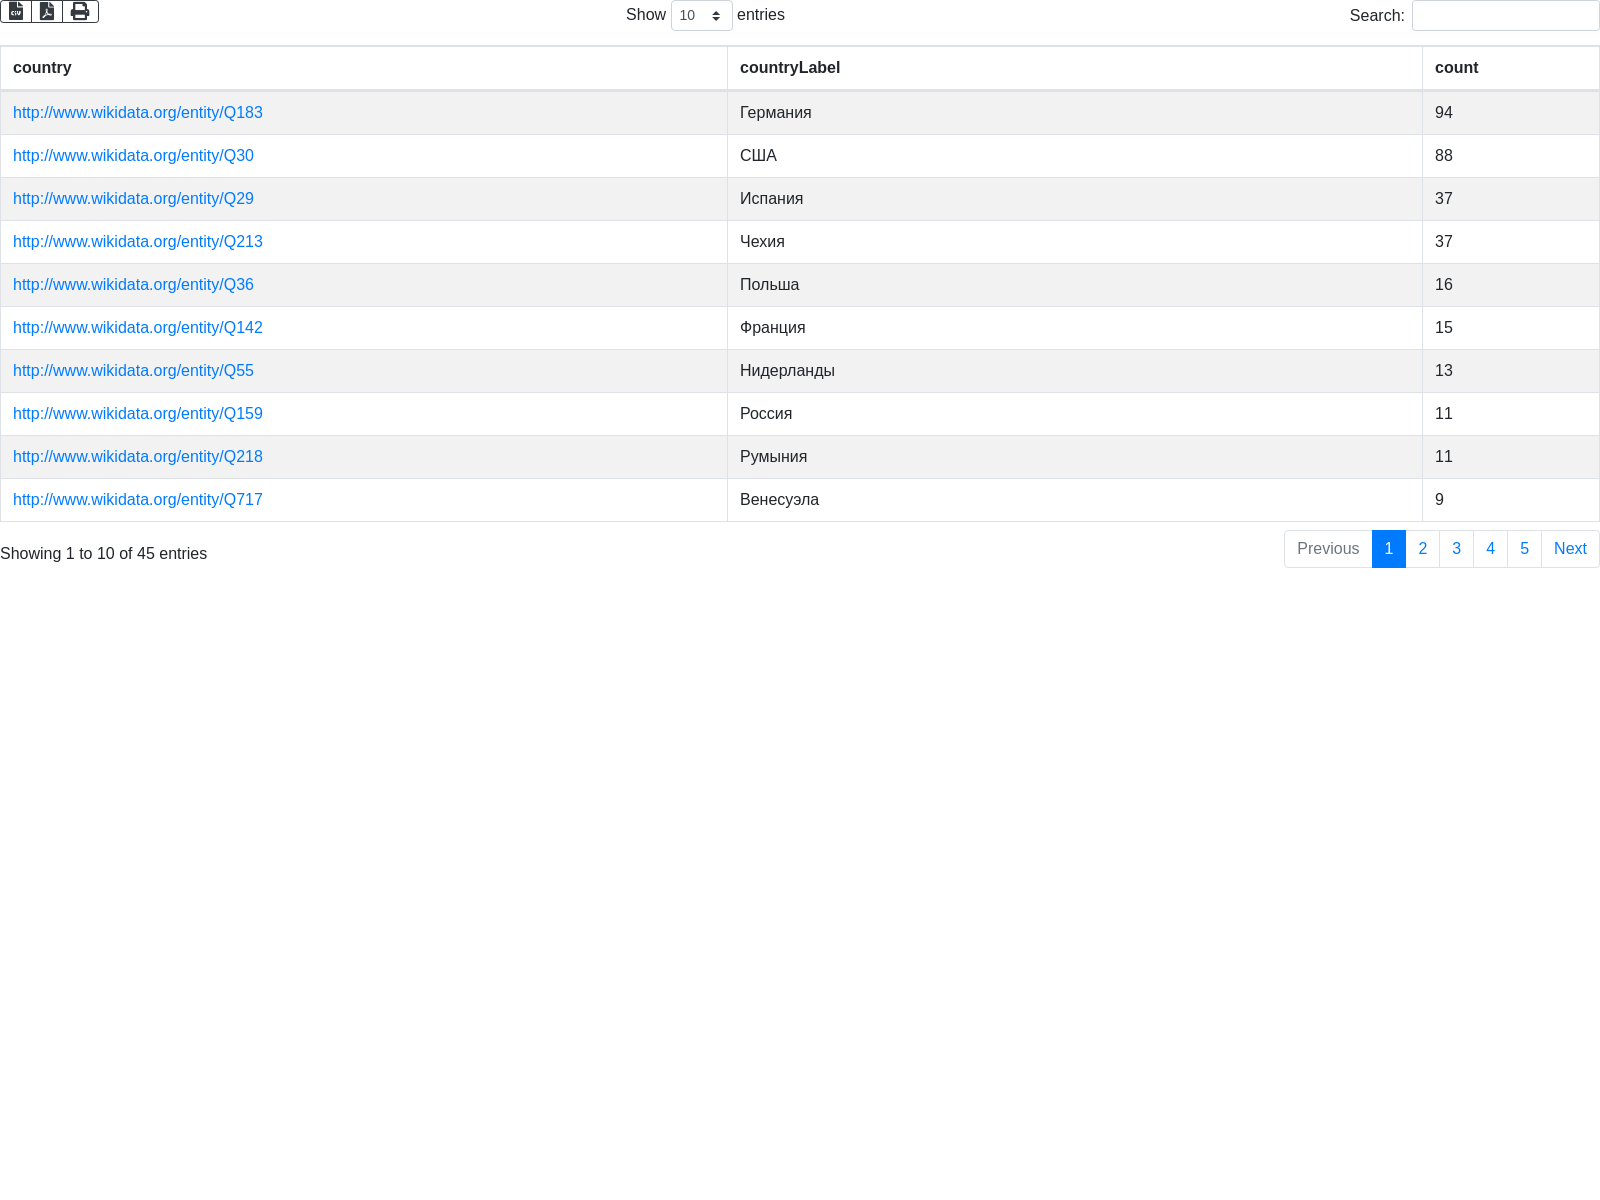This screenshot has width=1600, height=1200.
Task: Select the Румыния label cell
Action: 1075,457
